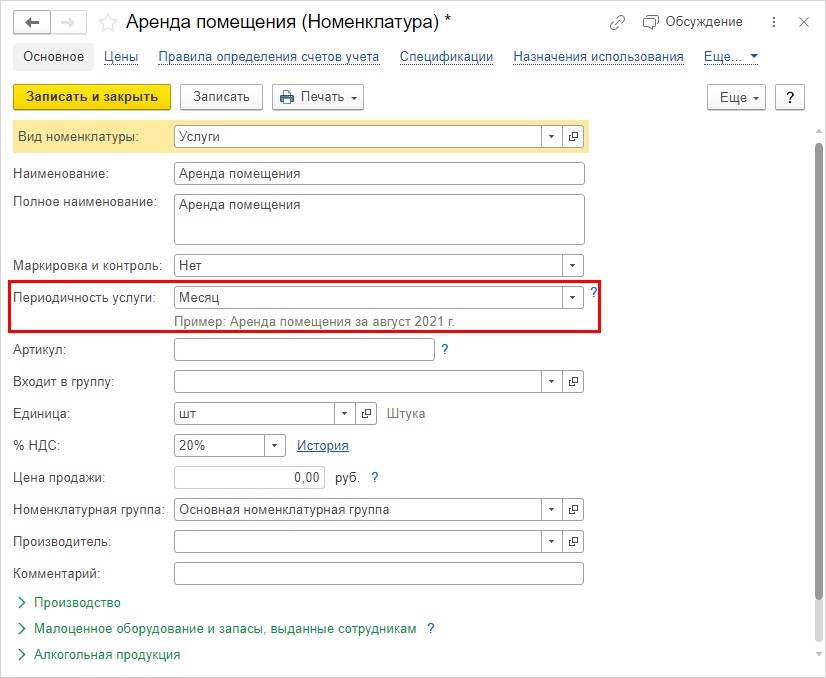Open the Печать dropdown menu

(318, 97)
